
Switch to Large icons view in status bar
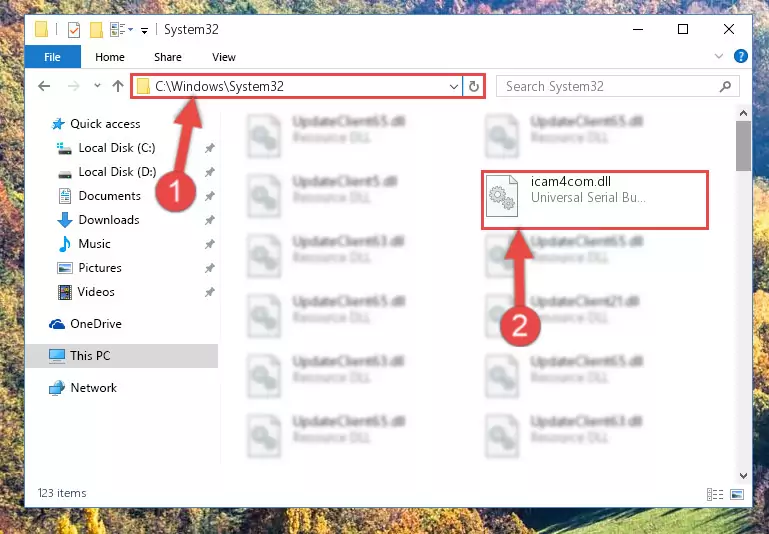737,494
